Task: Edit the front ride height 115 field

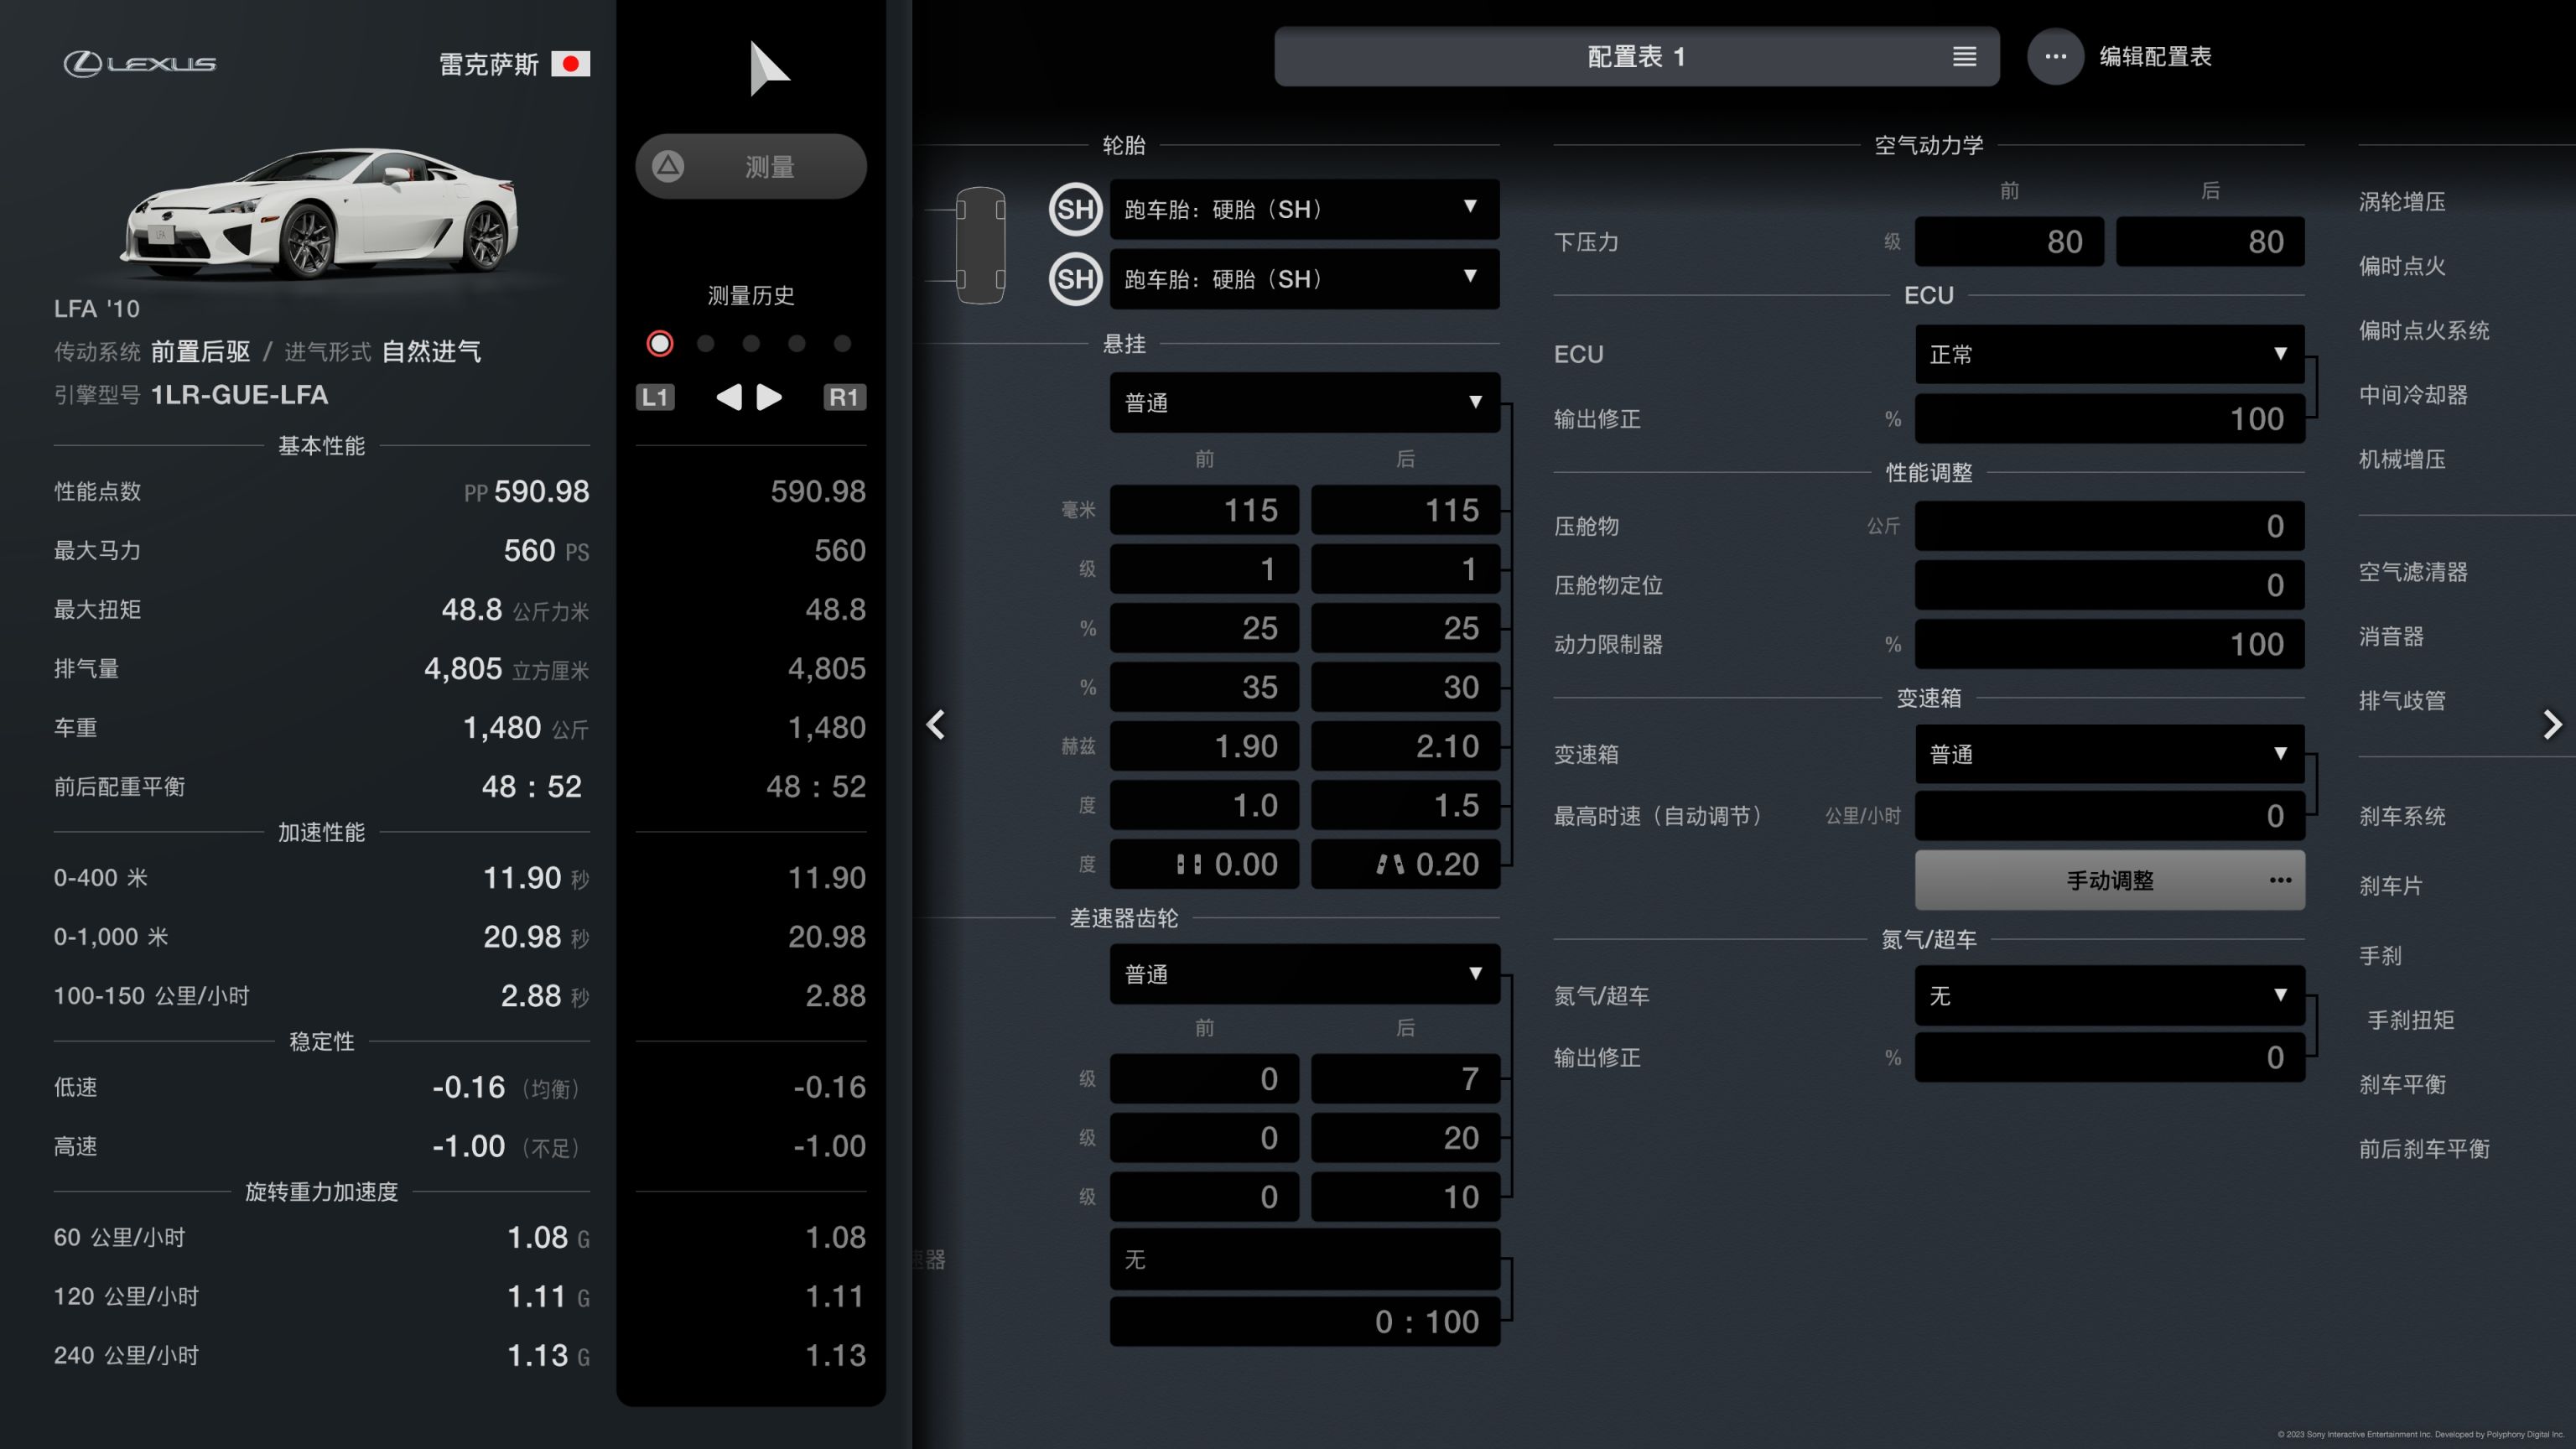Action: pyautogui.click(x=1204, y=510)
